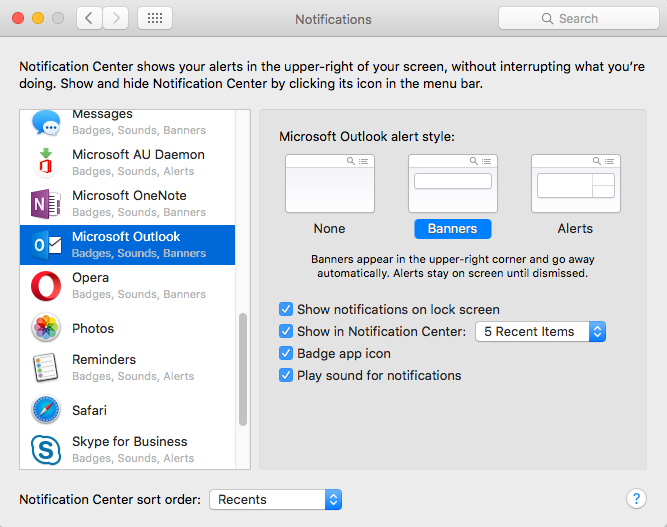
Task: Click the Microsoft AU Daemon icon
Action: [46, 162]
